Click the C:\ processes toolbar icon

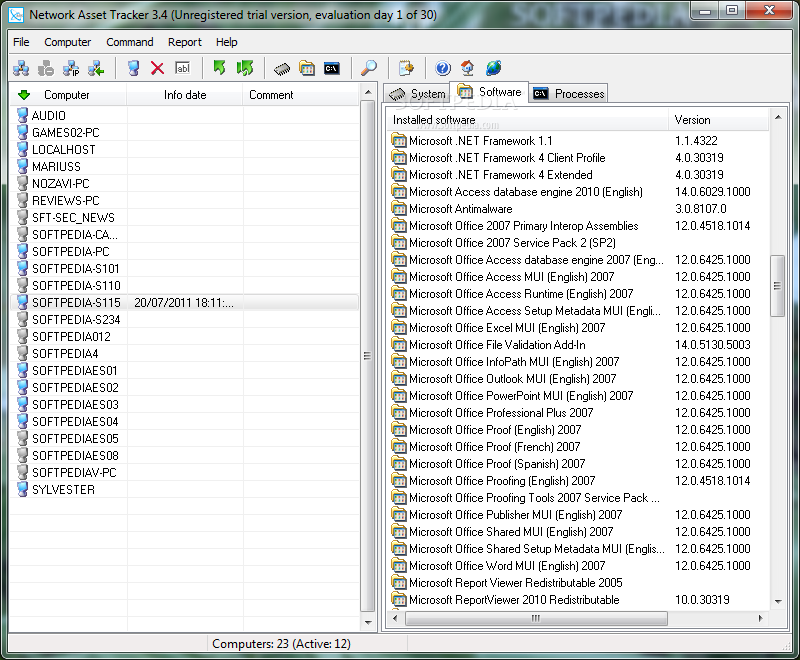(332, 68)
